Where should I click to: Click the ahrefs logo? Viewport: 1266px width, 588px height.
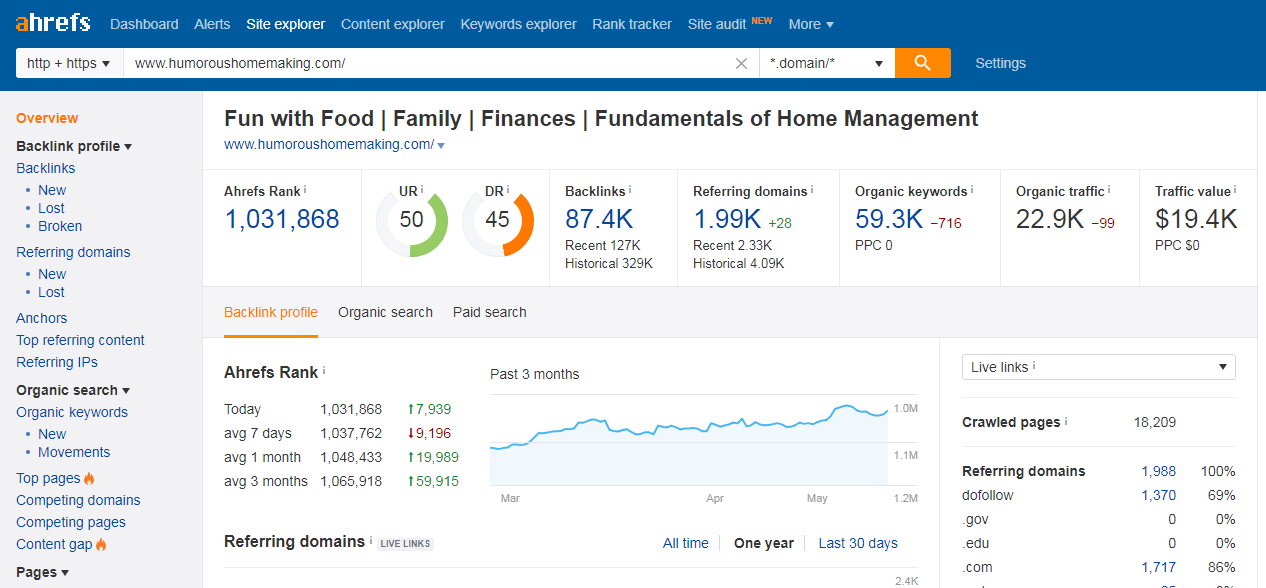click(53, 23)
